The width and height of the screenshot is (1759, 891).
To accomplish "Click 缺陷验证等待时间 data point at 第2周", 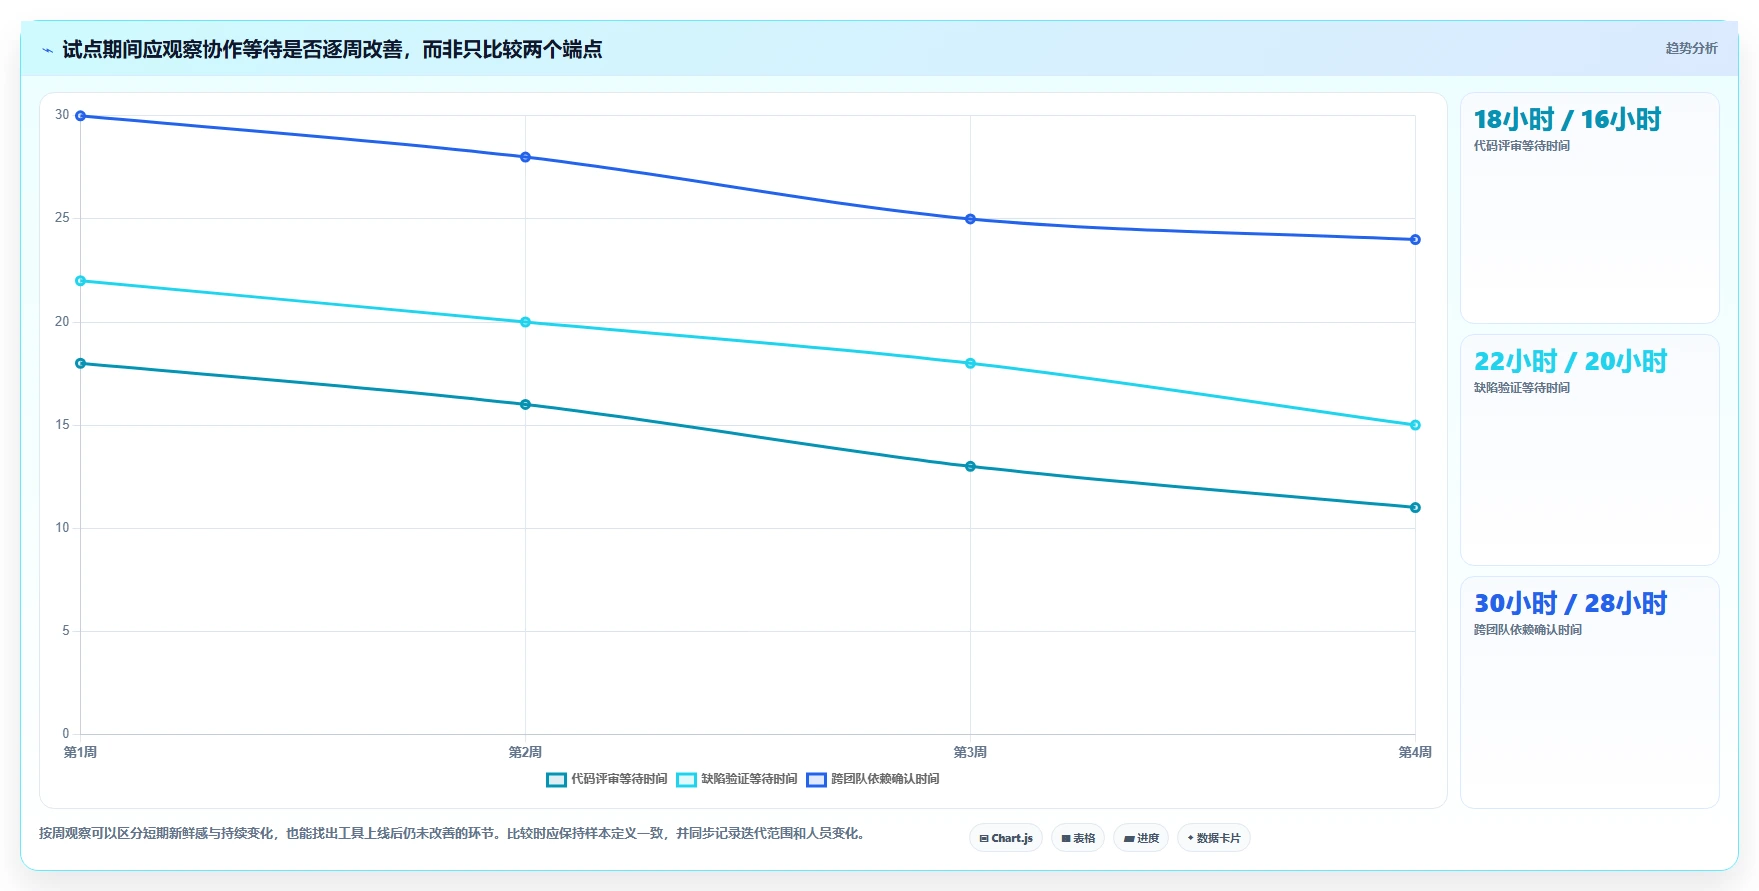I will point(525,322).
